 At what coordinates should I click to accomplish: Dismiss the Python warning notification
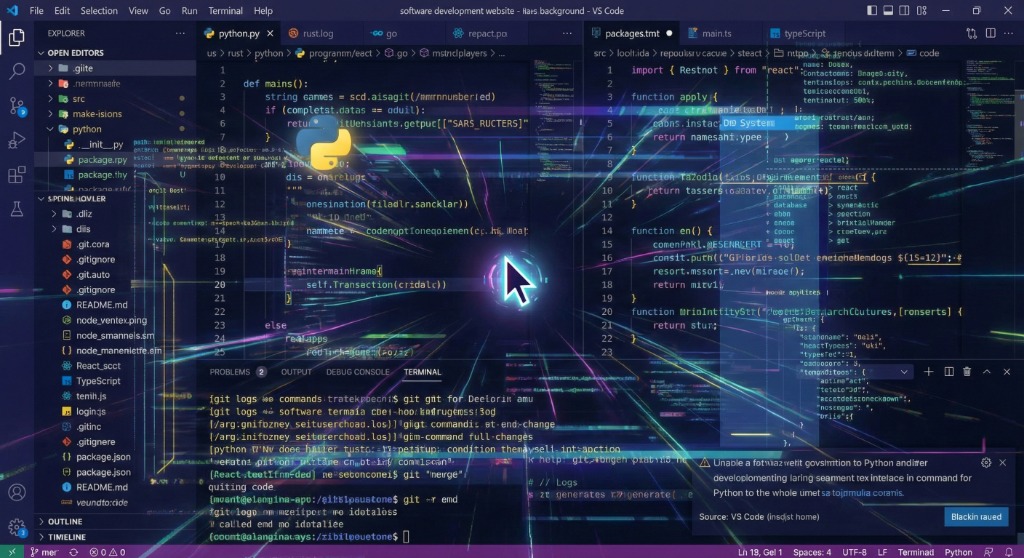(1003, 463)
